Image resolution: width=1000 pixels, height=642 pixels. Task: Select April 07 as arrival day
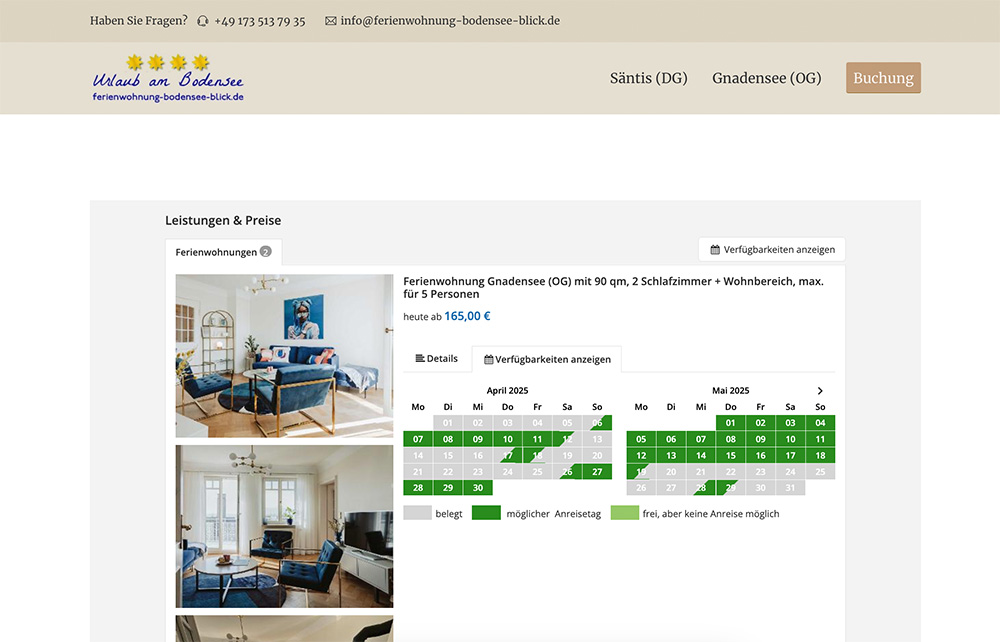pyautogui.click(x=418, y=439)
